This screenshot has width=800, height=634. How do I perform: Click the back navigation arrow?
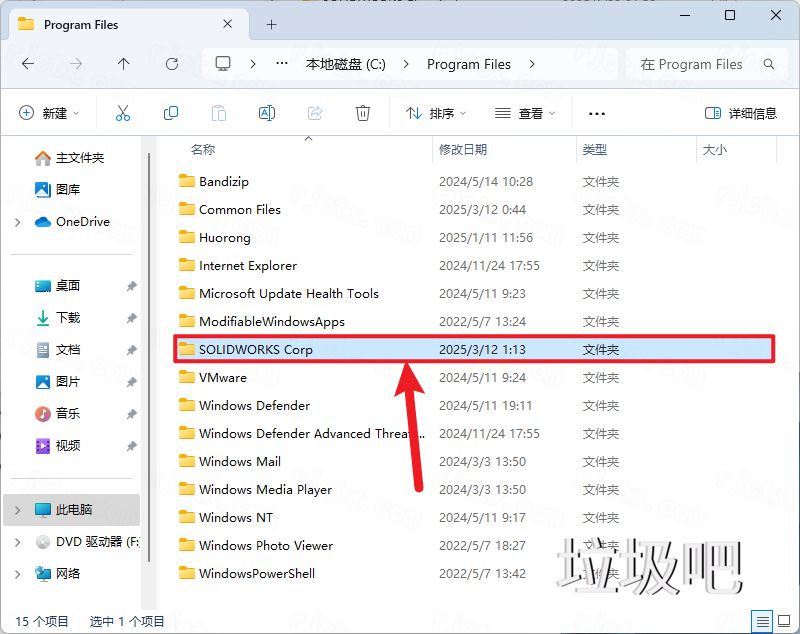click(27, 64)
